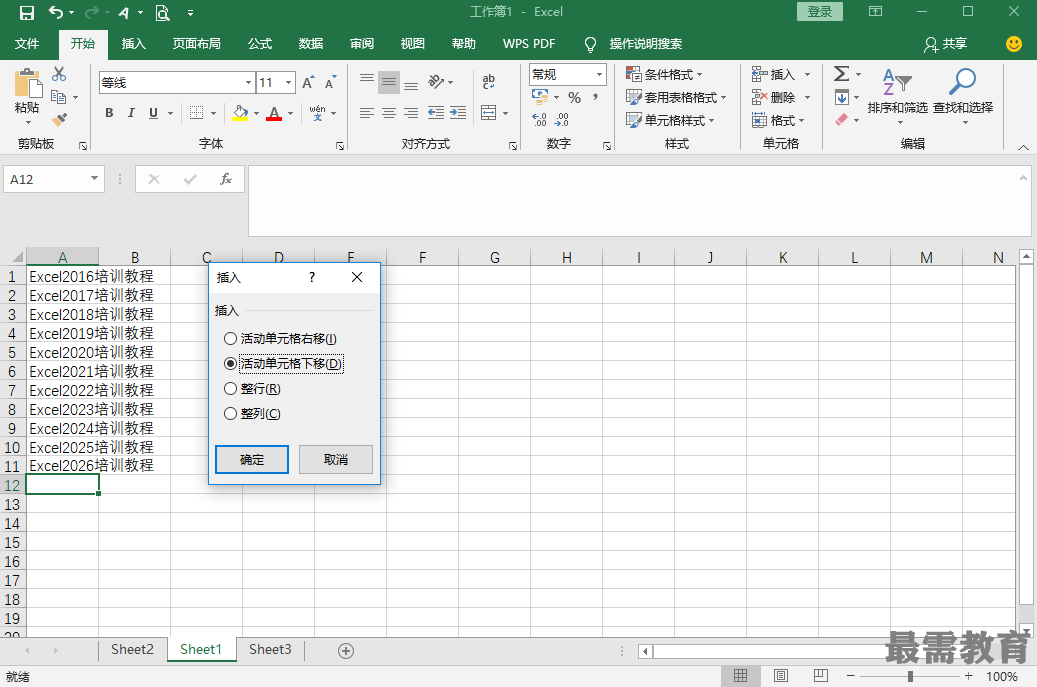Open the Name Box dropdown arrow
The height and width of the screenshot is (687, 1037).
pos(95,179)
